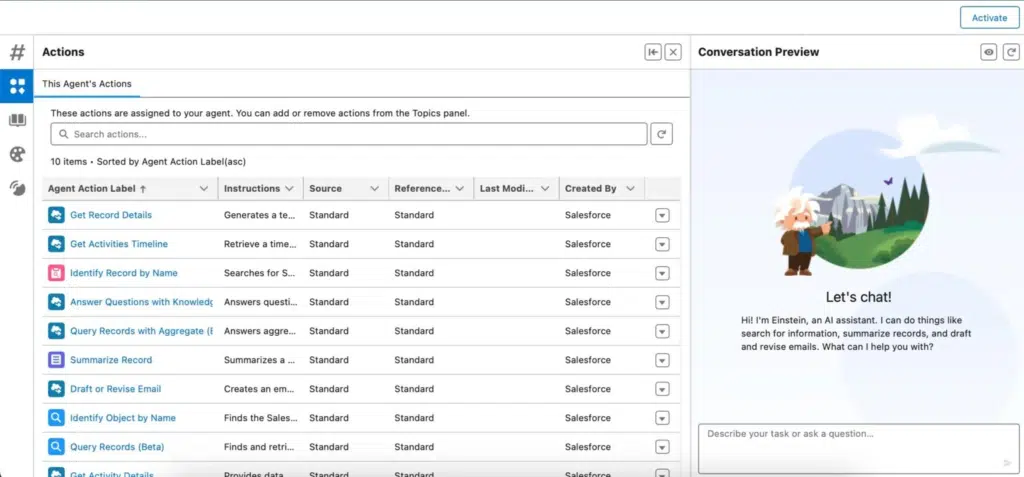Refresh the Conversation Preview panel
This screenshot has width=1024, height=477.
click(x=1010, y=52)
